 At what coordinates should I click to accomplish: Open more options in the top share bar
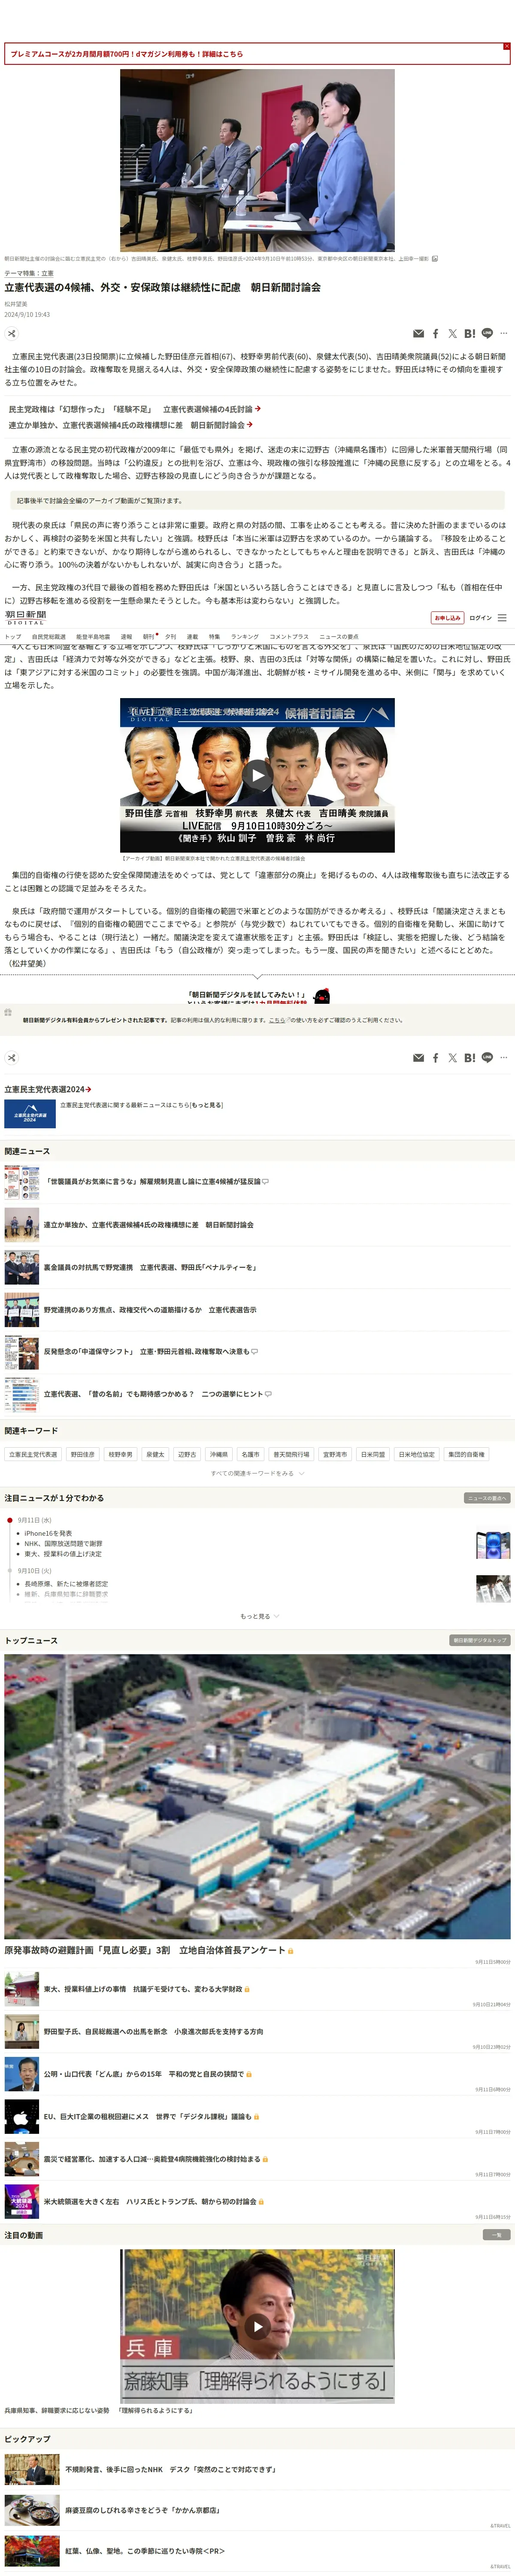click(503, 333)
